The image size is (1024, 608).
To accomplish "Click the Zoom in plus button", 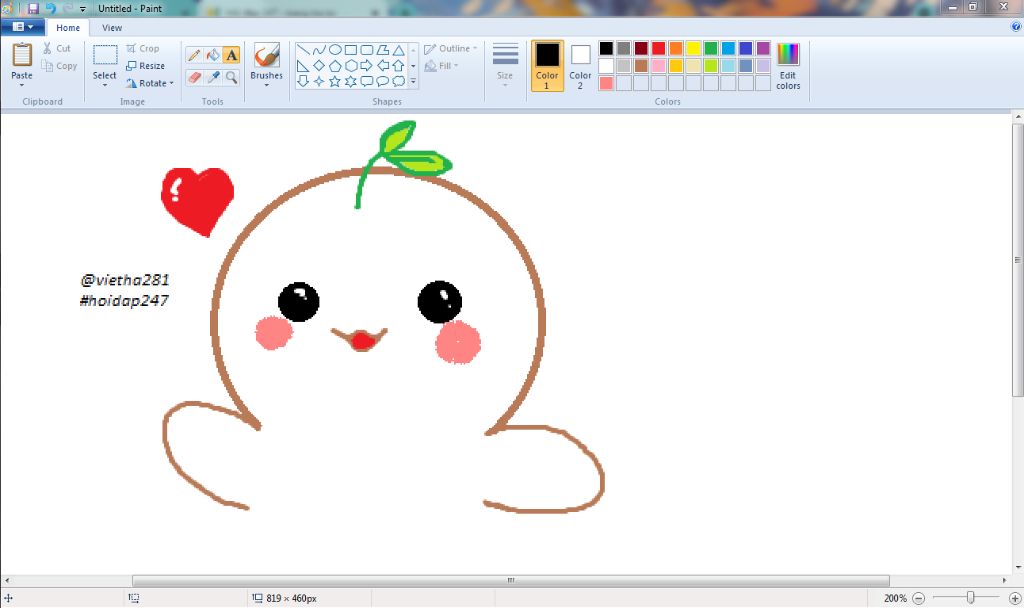I will [x=1015, y=598].
